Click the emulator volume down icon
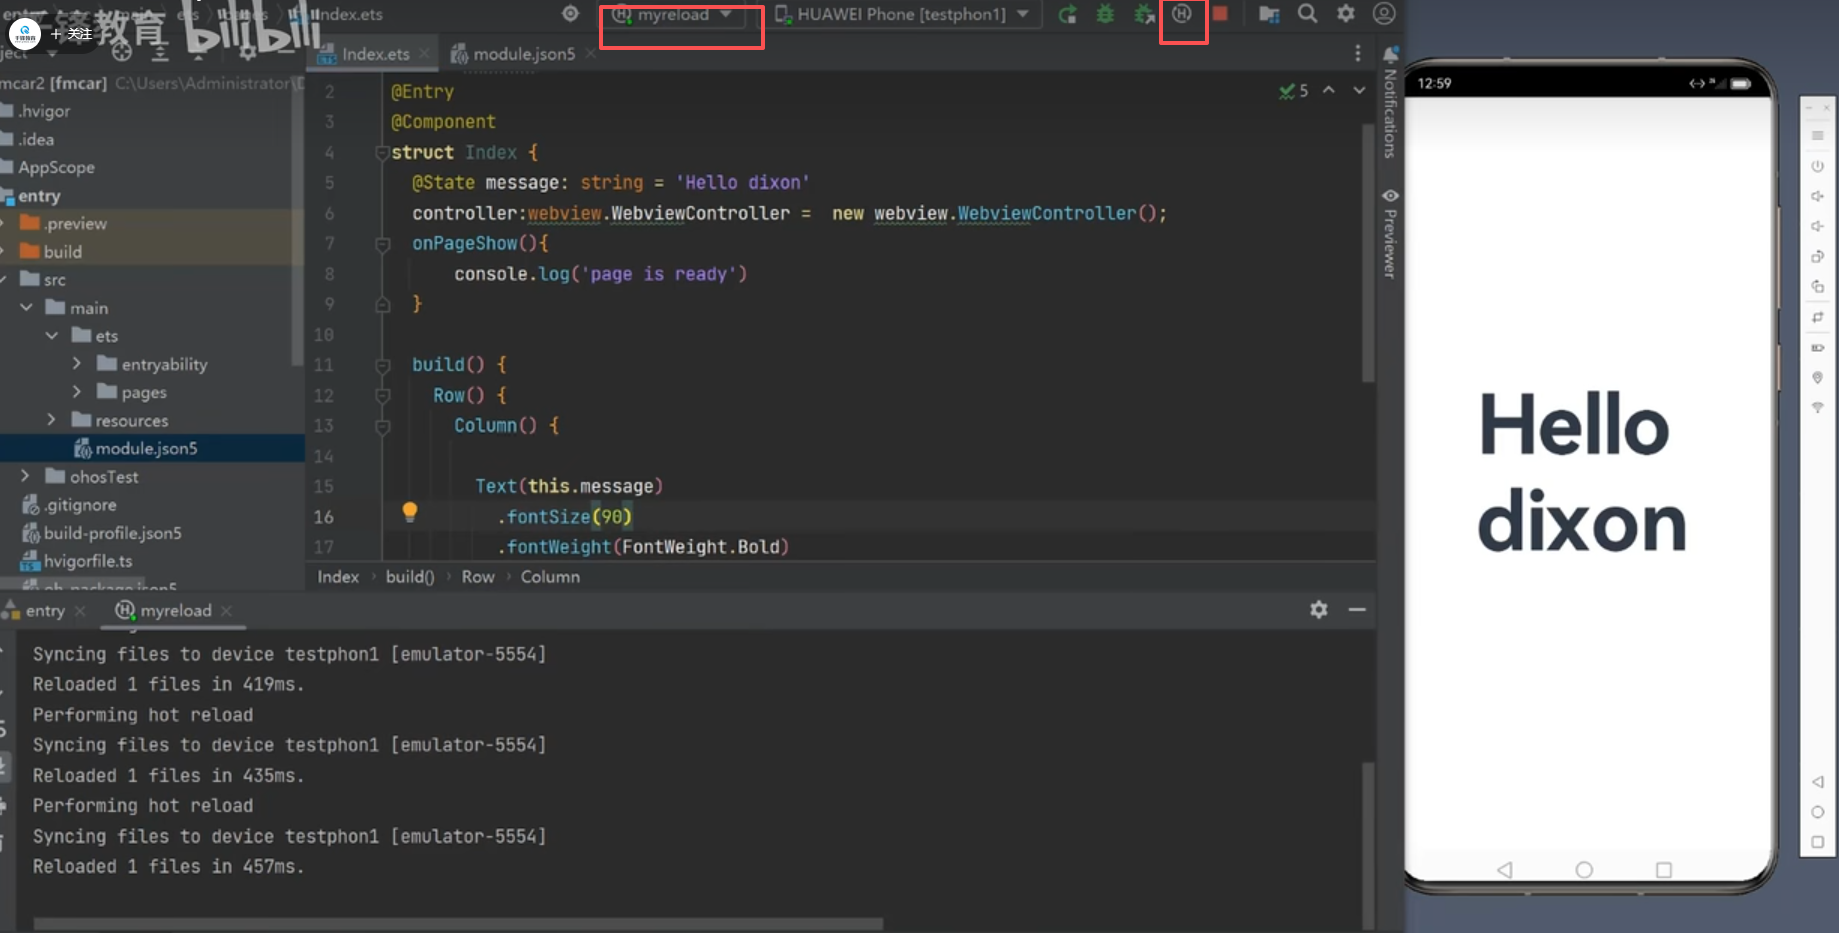This screenshot has height=933, width=1839. point(1818,226)
